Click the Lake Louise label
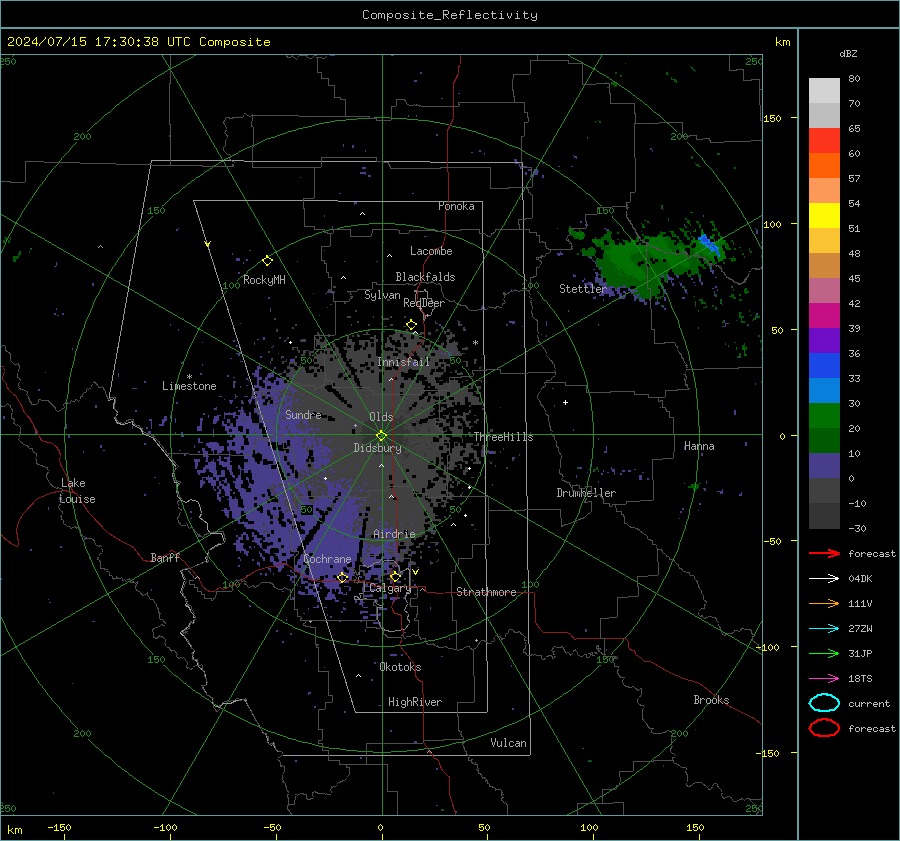This screenshot has width=900, height=841. point(77,491)
